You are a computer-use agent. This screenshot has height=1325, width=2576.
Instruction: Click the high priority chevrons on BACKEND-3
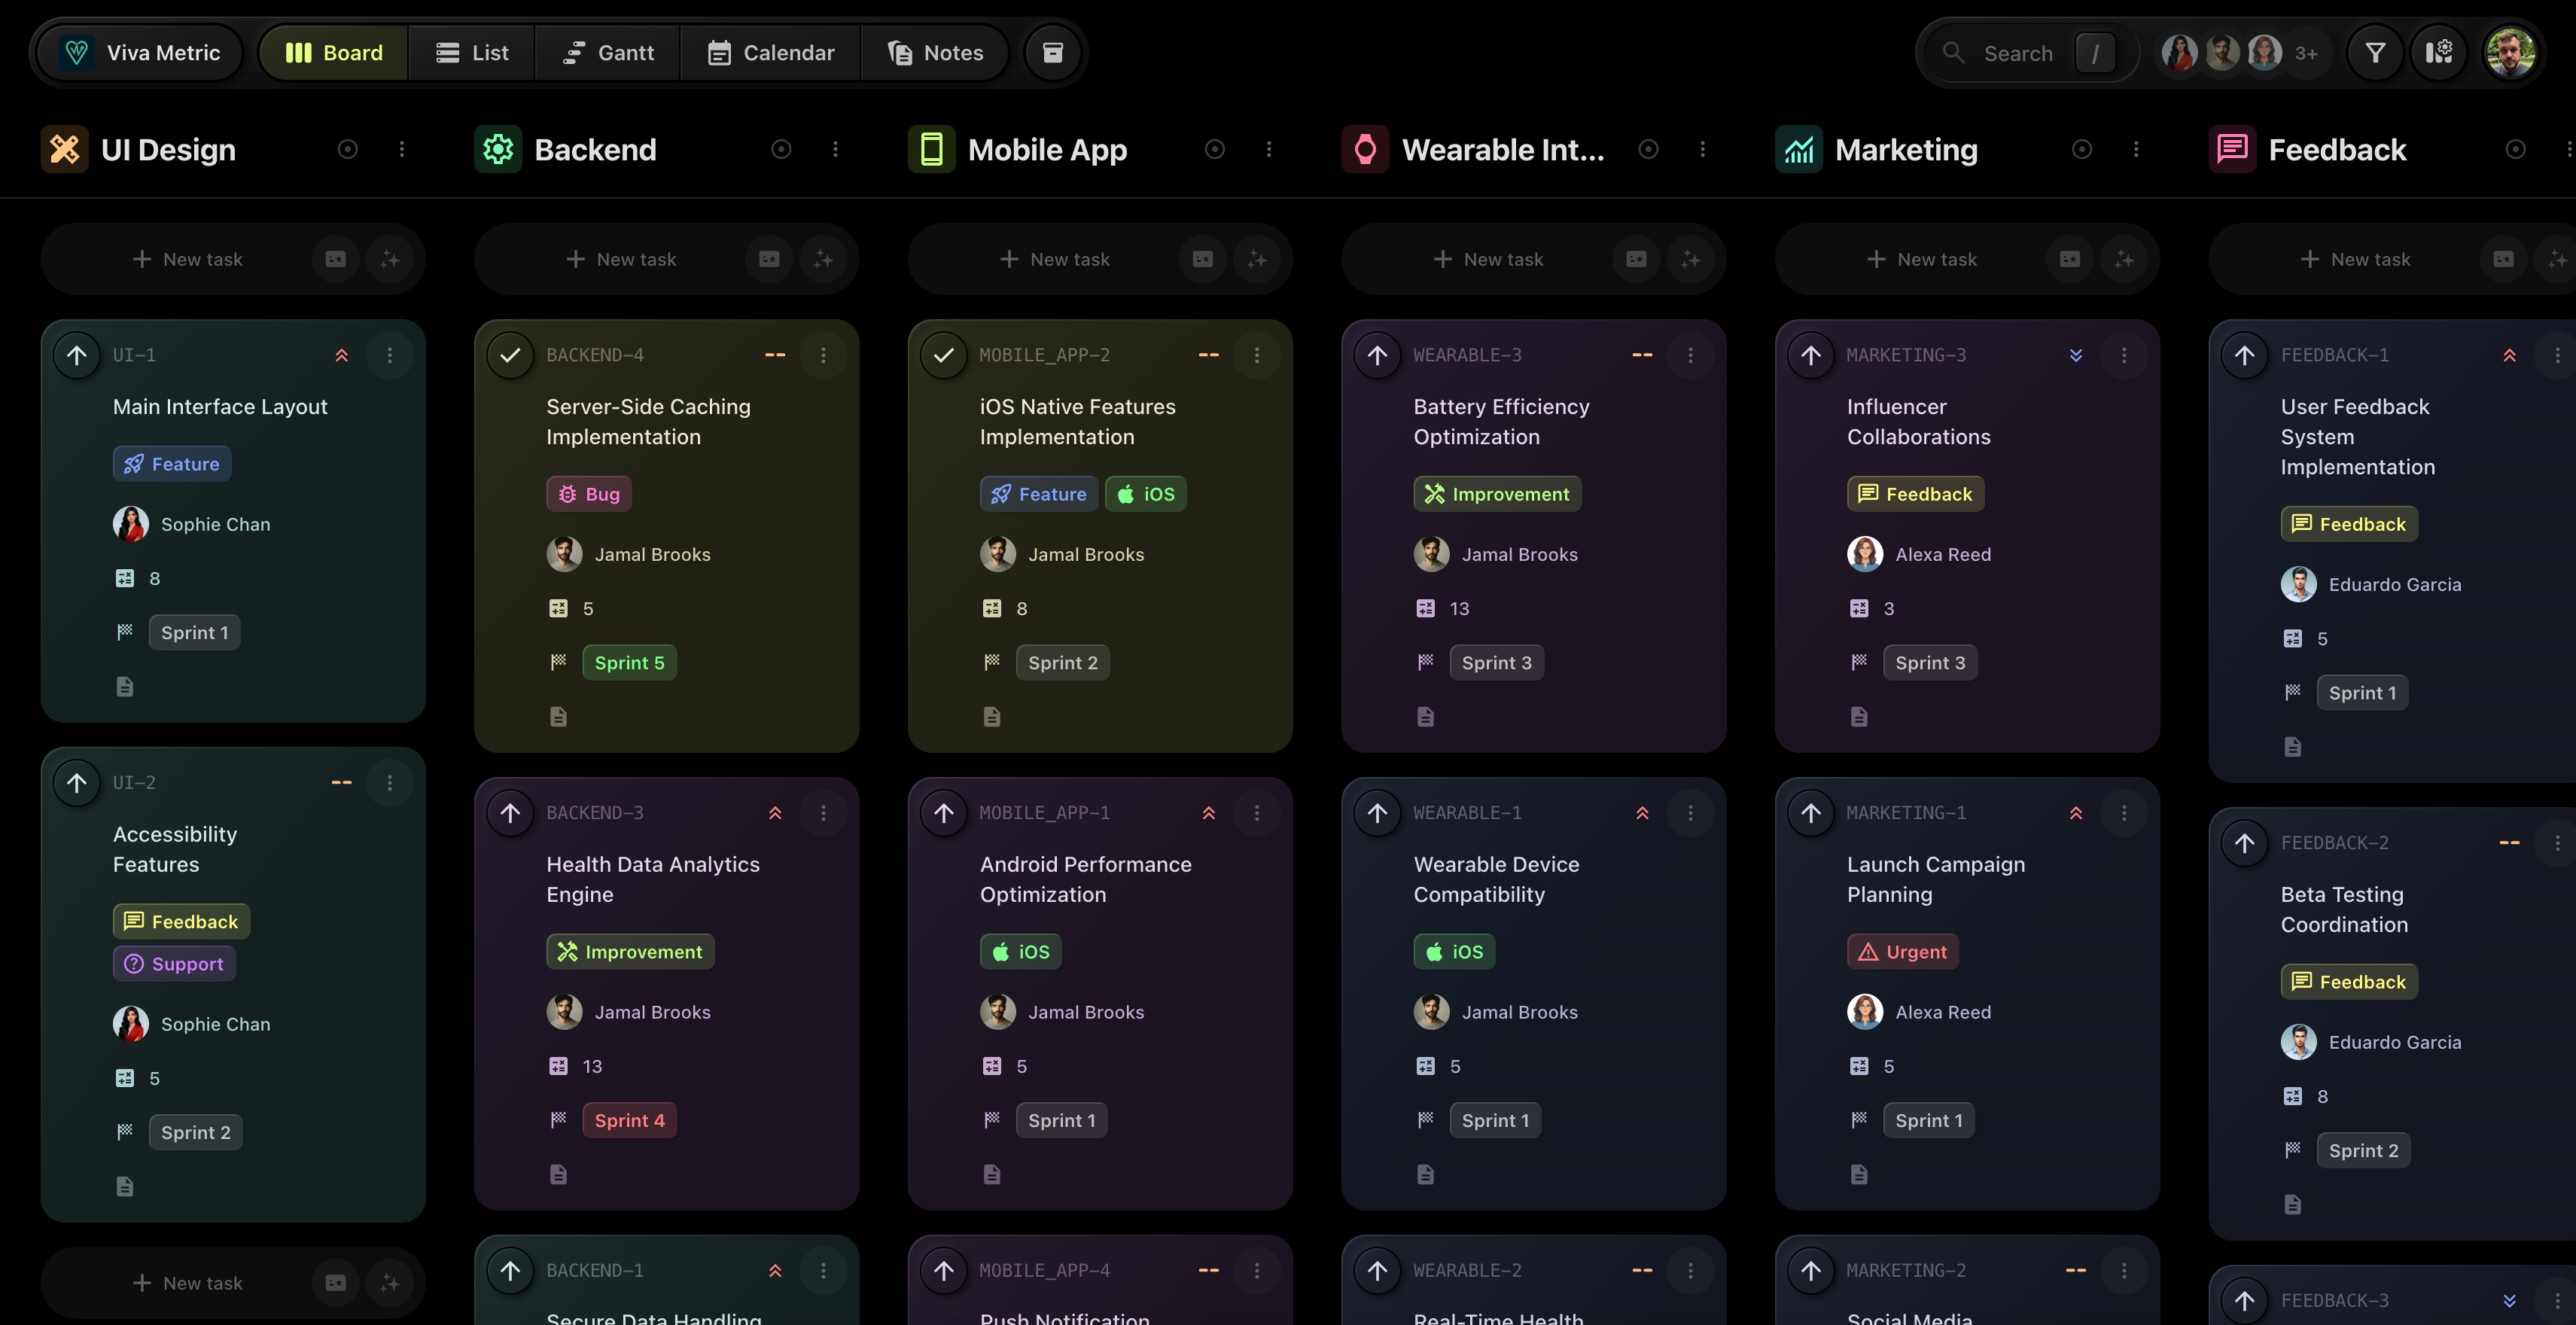click(x=775, y=813)
